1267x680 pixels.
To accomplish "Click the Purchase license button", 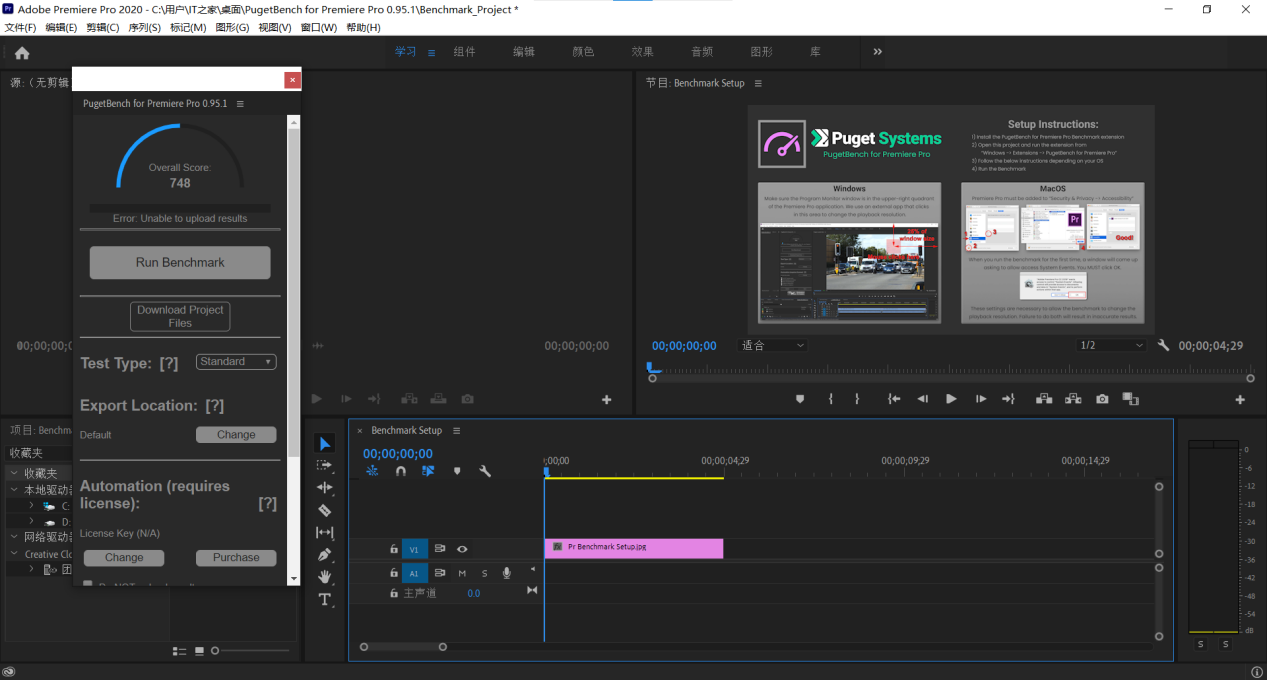I will pos(236,558).
